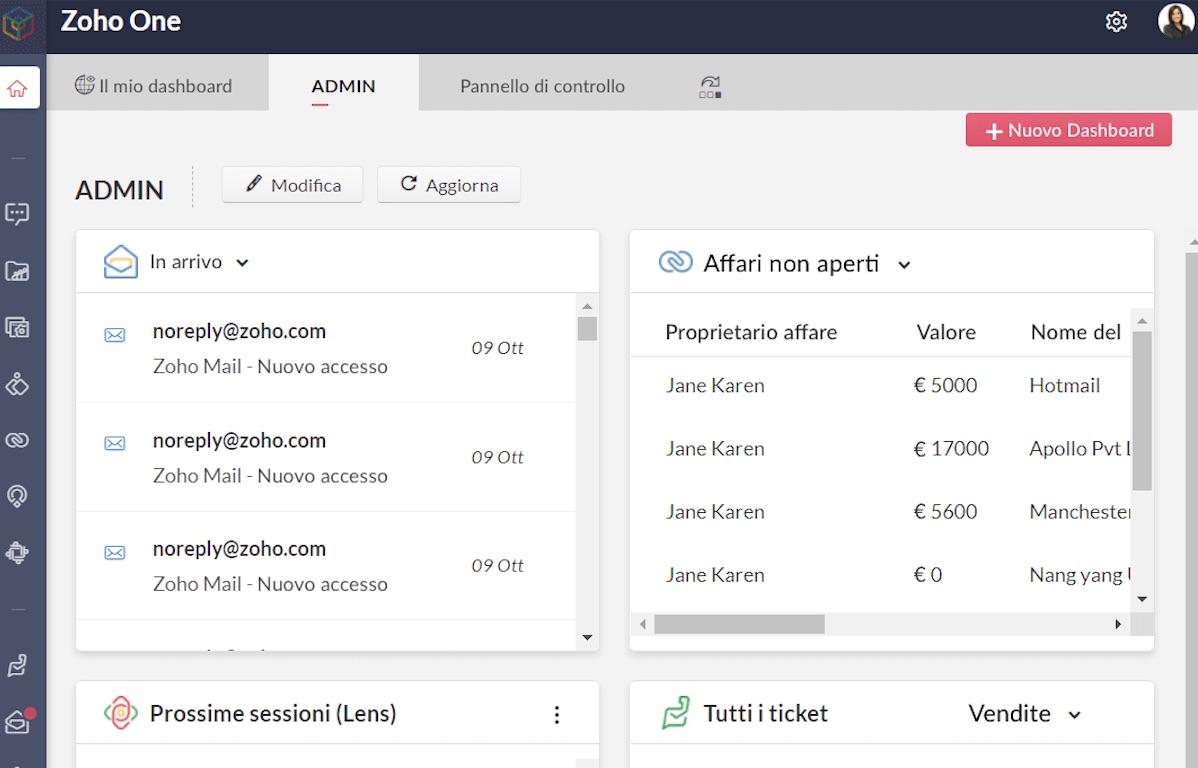The height and width of the screenshot is (768, 1198).
Task: Open the Prossime sessioni three-dot options menu
Action: pos(557,715)
